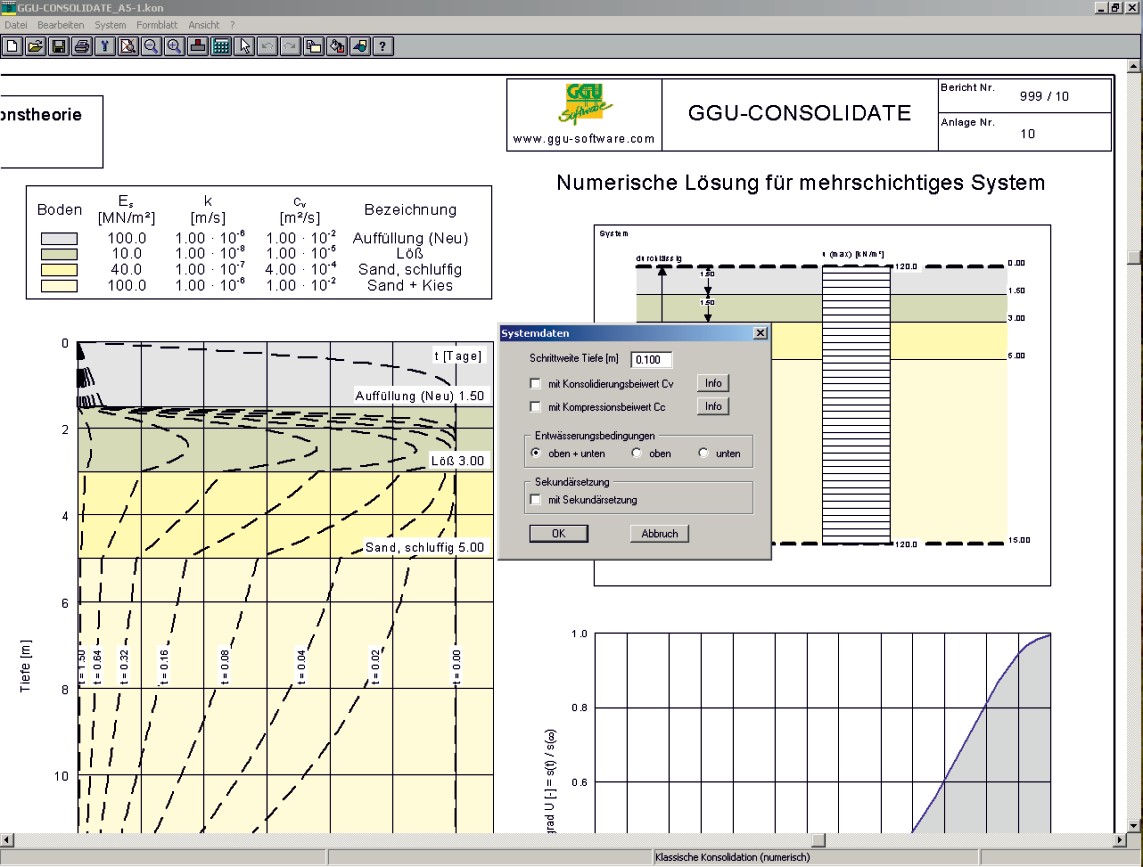This screenshot has height=867, width=1143.
Task: Click the 'Tiefe [m]' axis label
Action: (26, 666)
